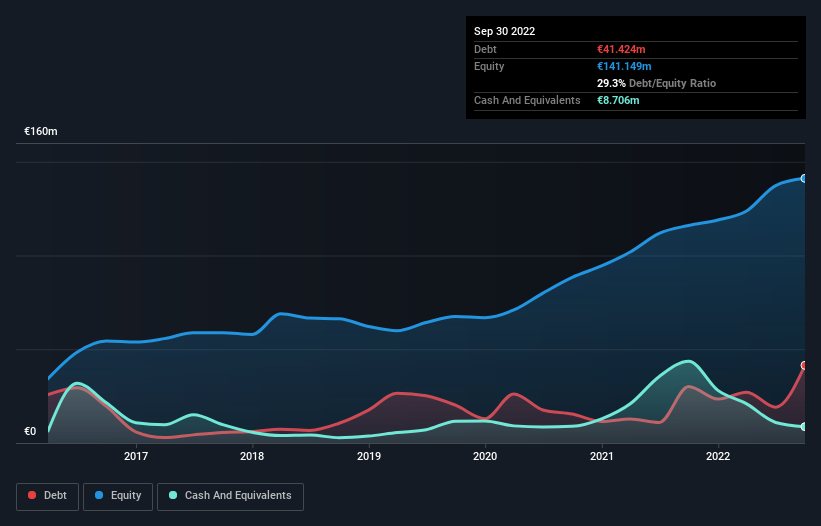Click the 2021 x-axis label
The height and width of the screenshot is (526, 821).
pyautogui.click(x=602, y=456)
